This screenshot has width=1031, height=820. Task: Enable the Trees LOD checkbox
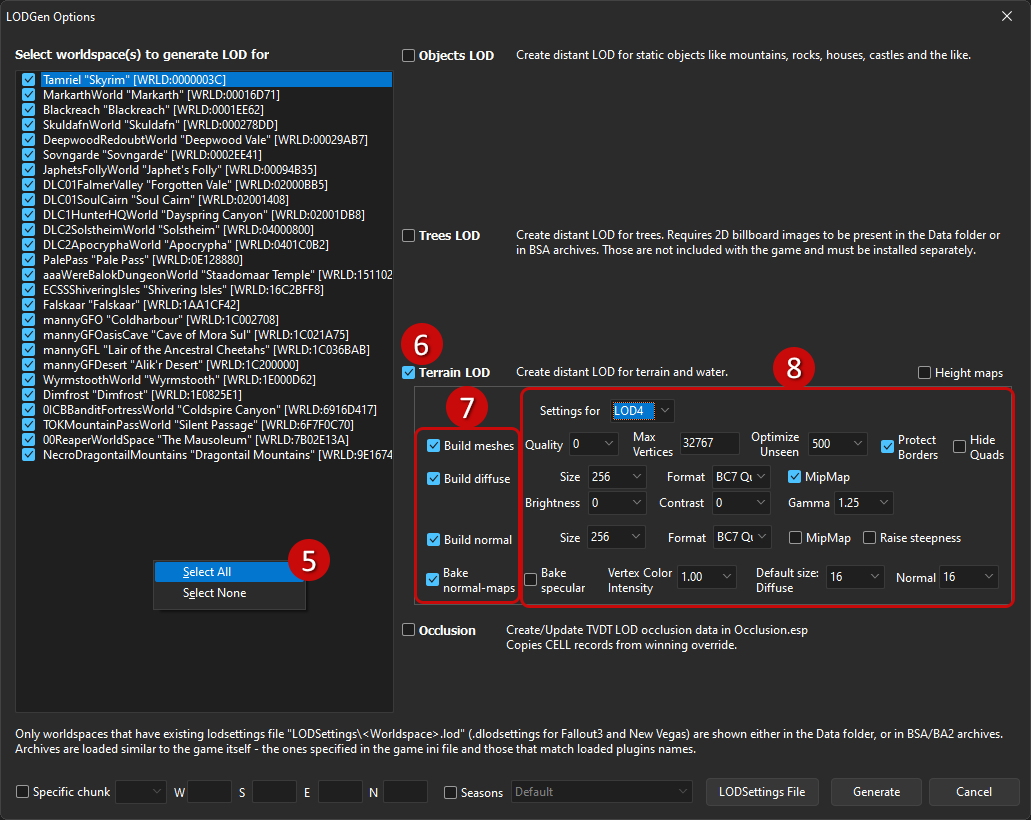pyautogui.click(x=408, y=235)
